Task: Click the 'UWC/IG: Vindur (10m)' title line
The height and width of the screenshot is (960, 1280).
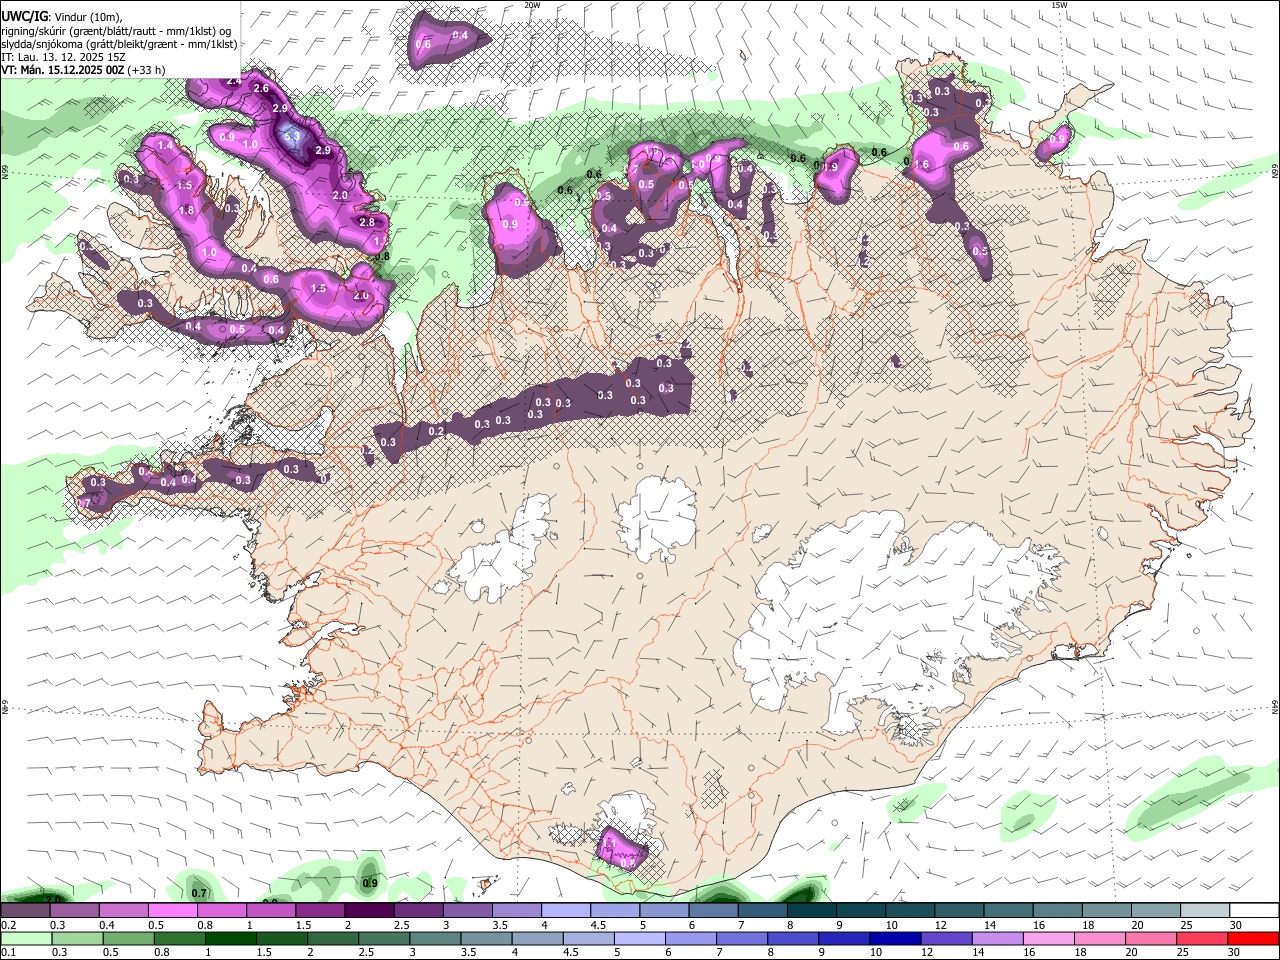Action: click(61, 17)
